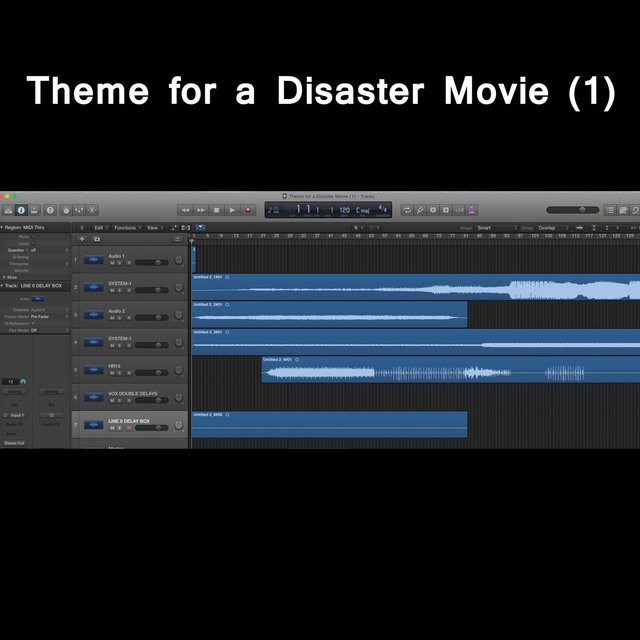Click the SYSTEM-1 track 4 waveform icon

point(93,342)
